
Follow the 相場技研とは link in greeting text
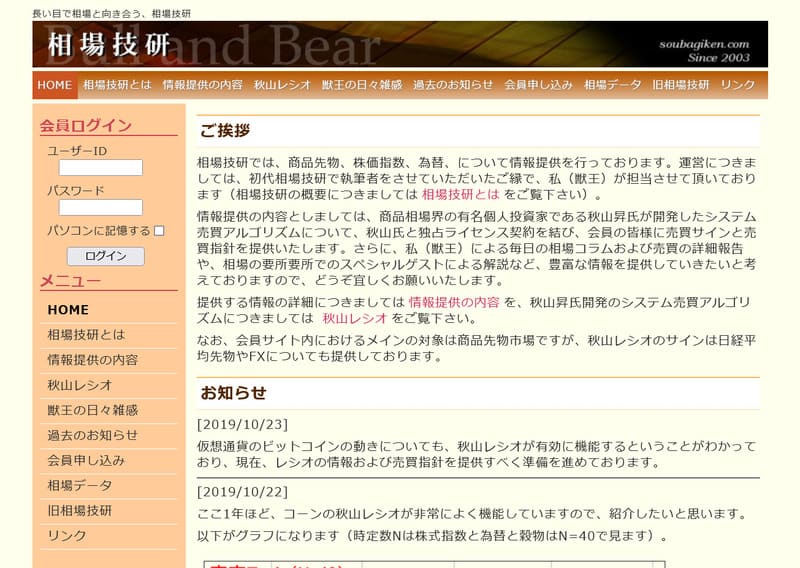pos(460,194)
